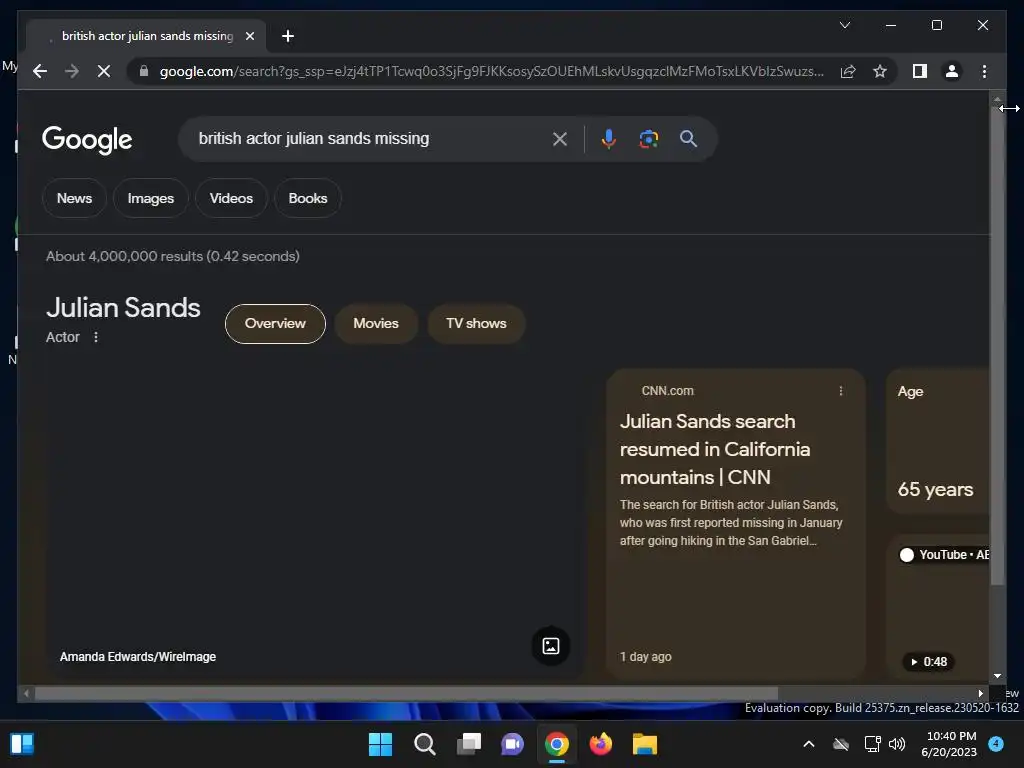Click the scroll-down arrow of vertical scrollbar
The height and width of the screenshot is (768, 1024).
point(997,676)
